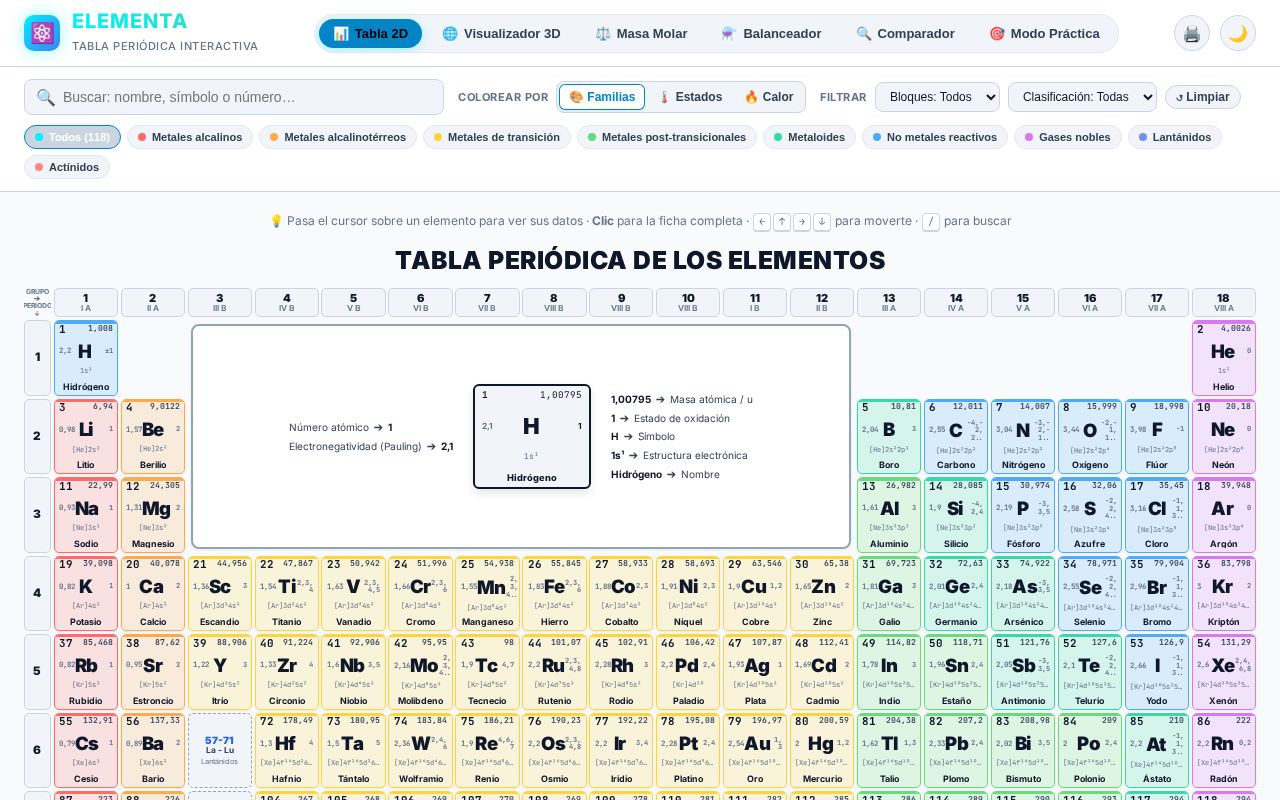Click the 57-71 La-Lu lanthanides placeholder

tap(220, 750)
